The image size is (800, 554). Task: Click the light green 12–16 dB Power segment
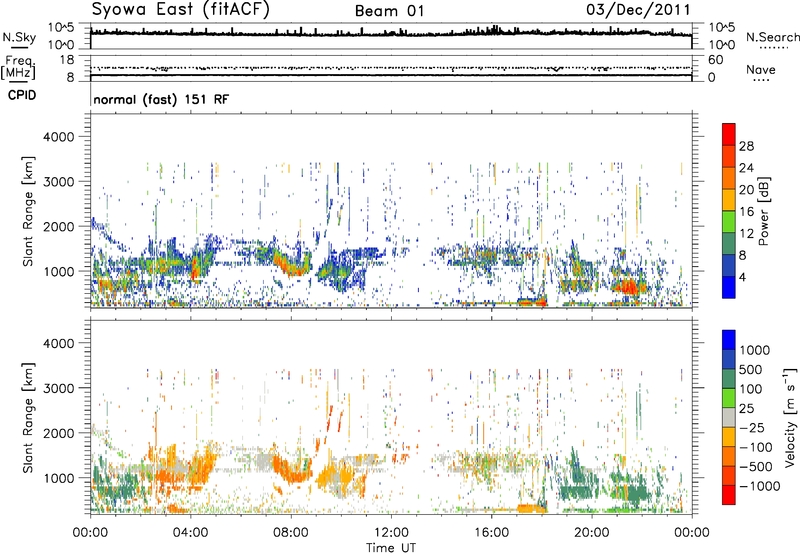tap(729, 221)
